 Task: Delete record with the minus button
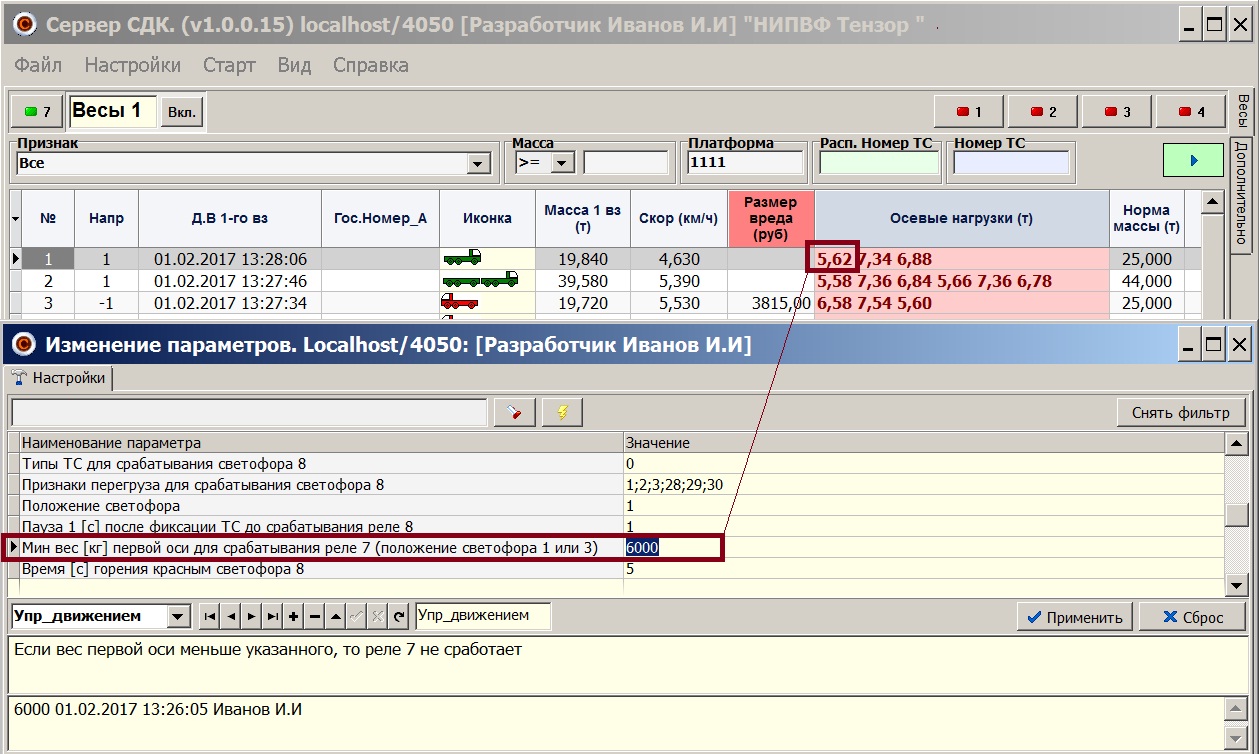click(315, 617)
